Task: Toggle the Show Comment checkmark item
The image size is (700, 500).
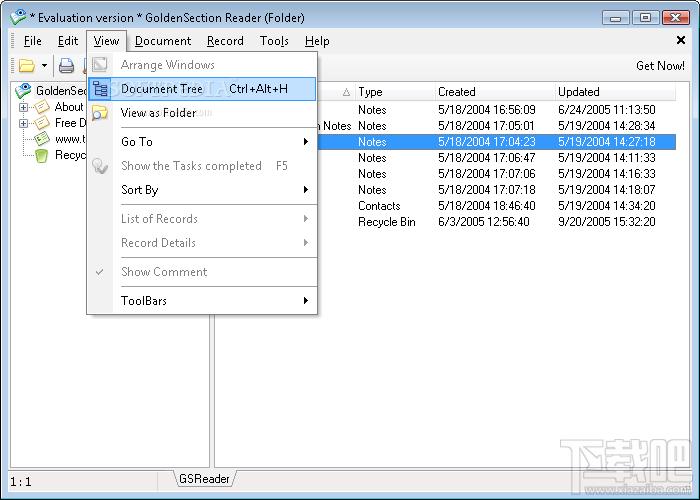Action: pyautogui.click(x=164, y=272)
